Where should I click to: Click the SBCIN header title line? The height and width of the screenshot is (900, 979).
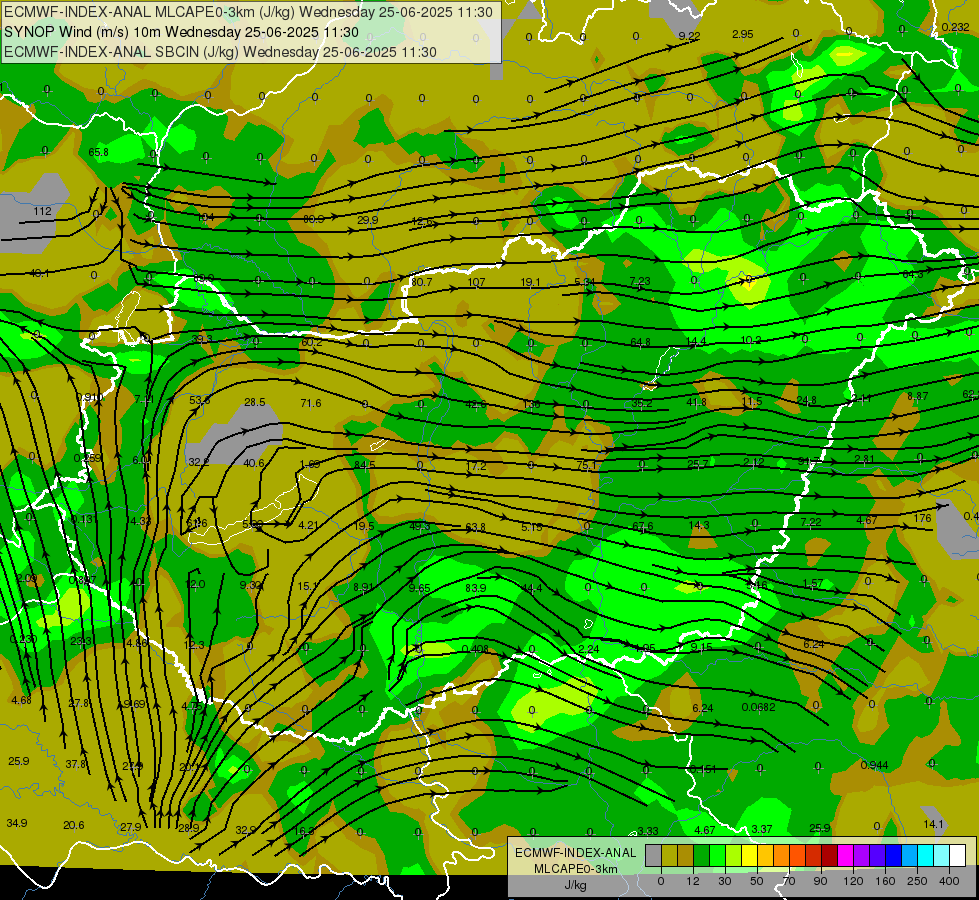pos(220,52)
